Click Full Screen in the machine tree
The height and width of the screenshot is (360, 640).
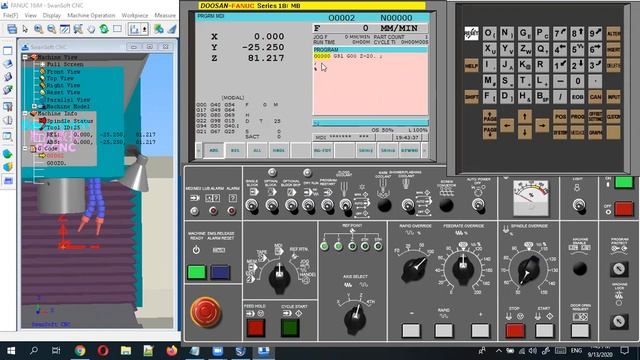(x=65, y=64)
